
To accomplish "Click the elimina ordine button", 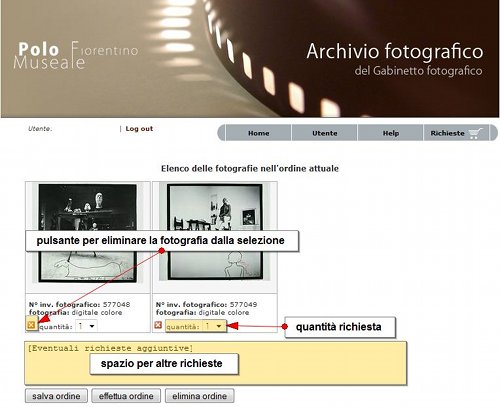I will pyautogui.click(x=200, y=396).
